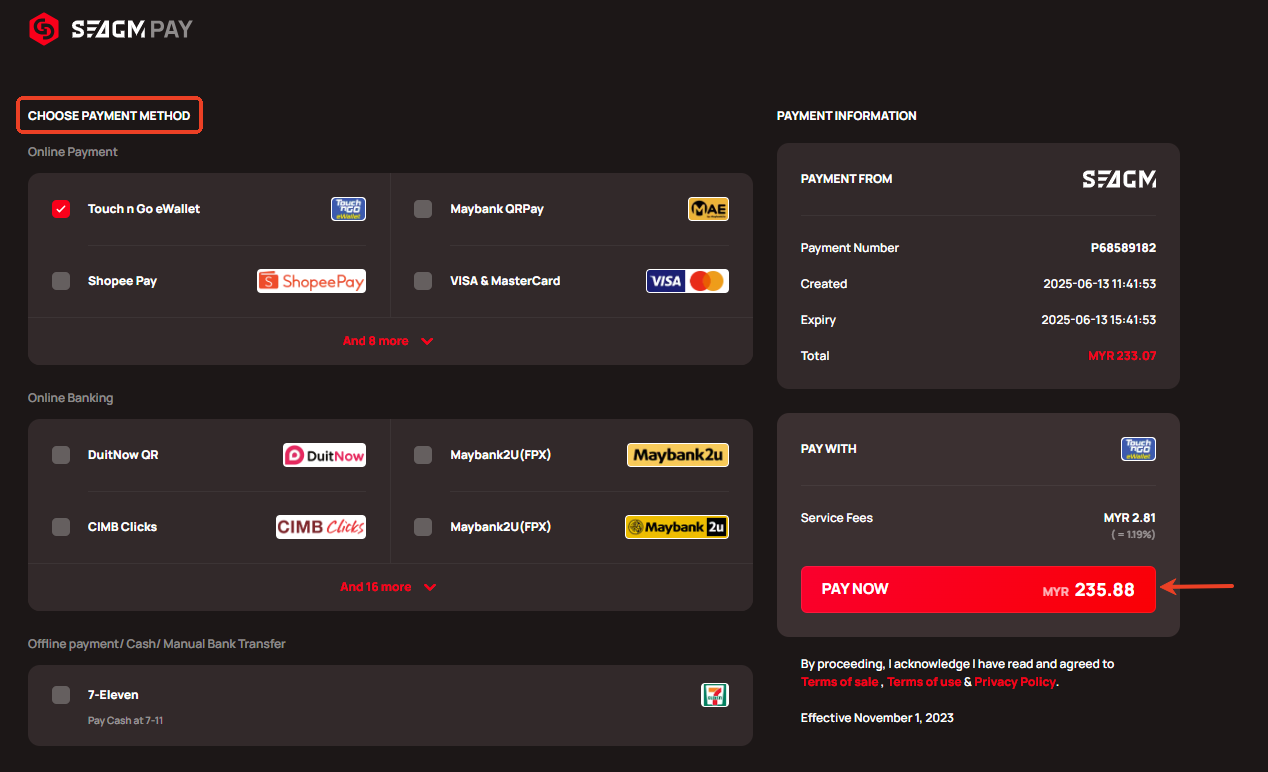The width and height of the screenshot is (1268, 772).
Task: Click the "Payment Number" label
Action: coord(850,248)
